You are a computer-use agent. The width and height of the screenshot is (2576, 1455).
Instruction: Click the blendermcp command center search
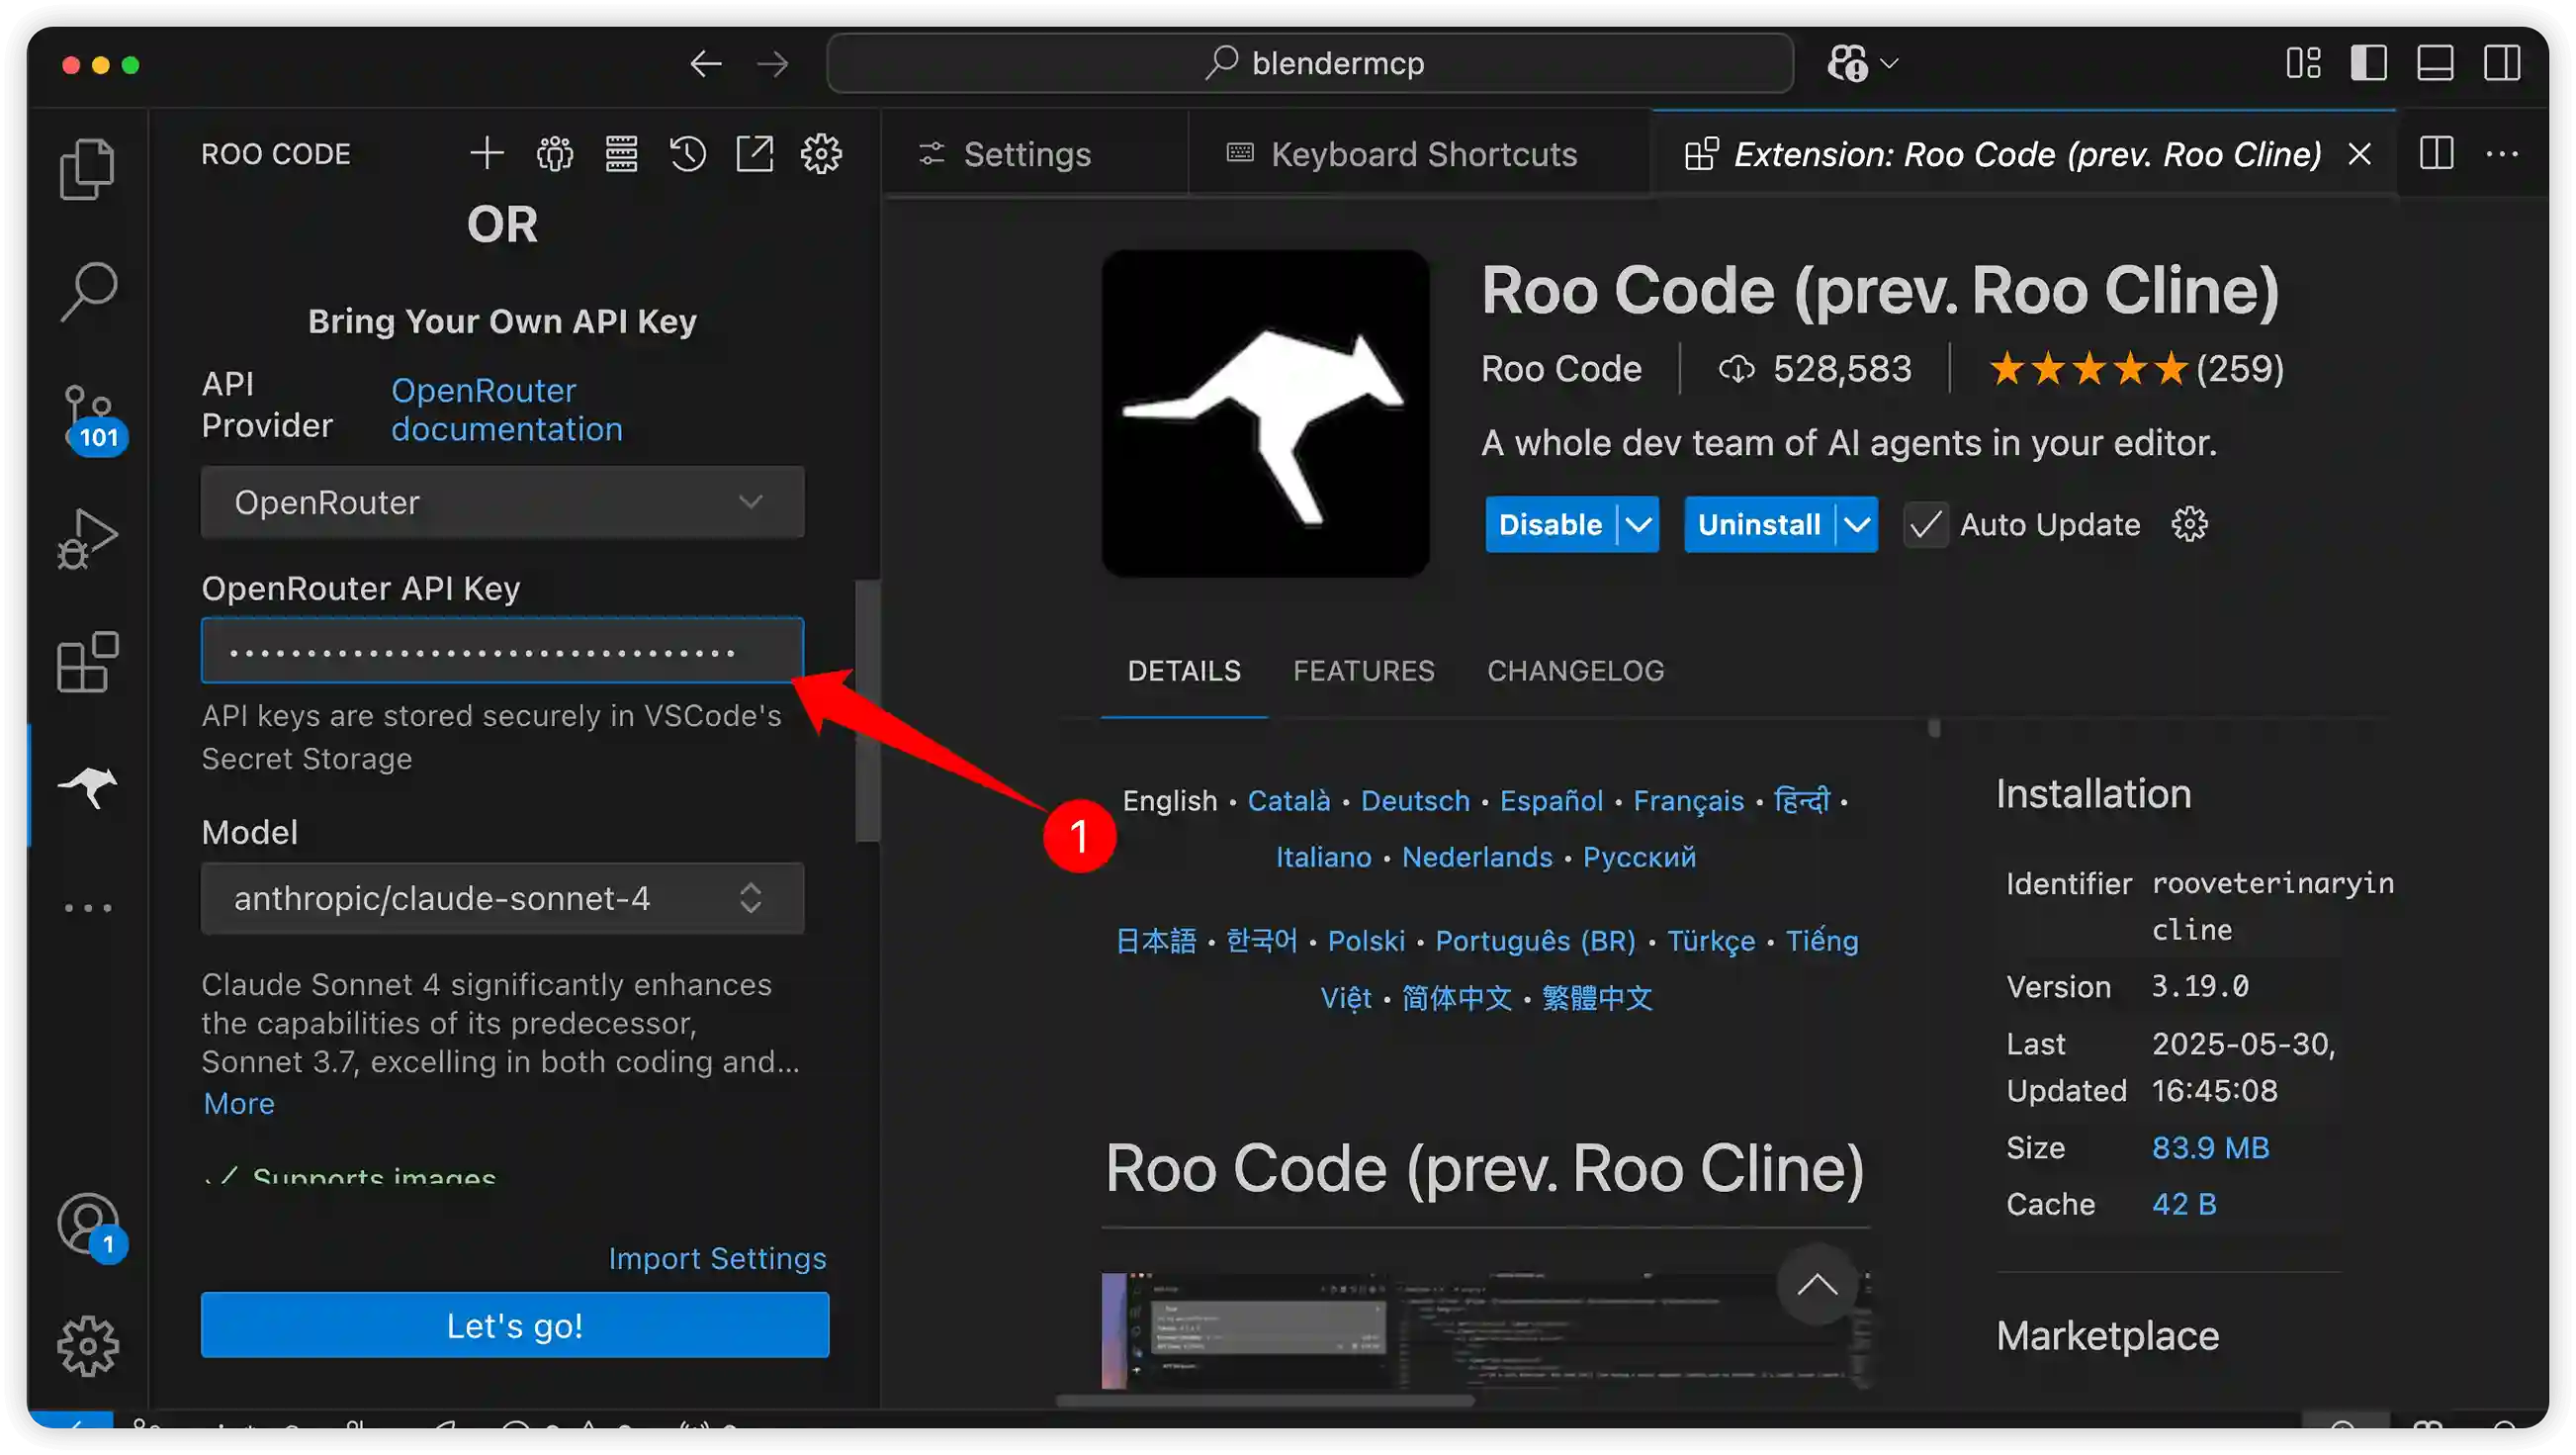(x=1310, y=63)
